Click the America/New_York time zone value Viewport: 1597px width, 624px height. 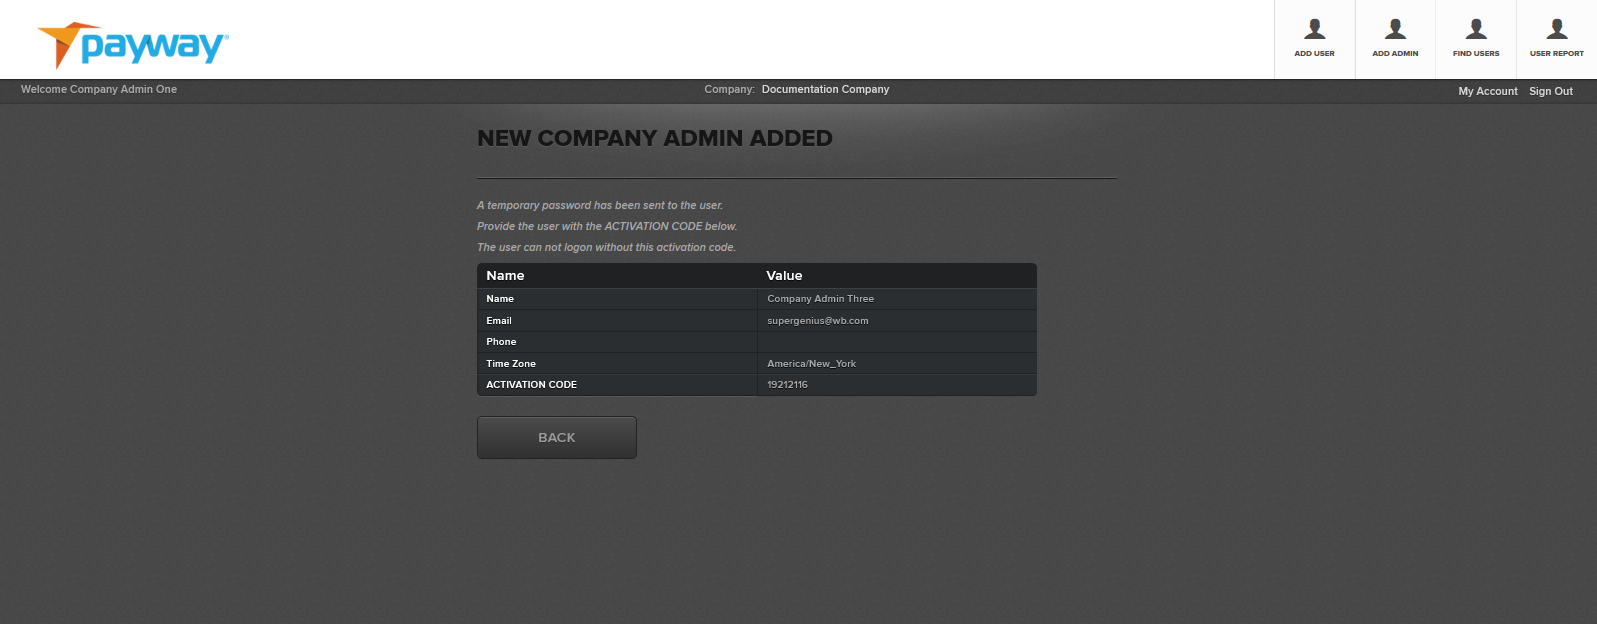(x=811, y=364)
